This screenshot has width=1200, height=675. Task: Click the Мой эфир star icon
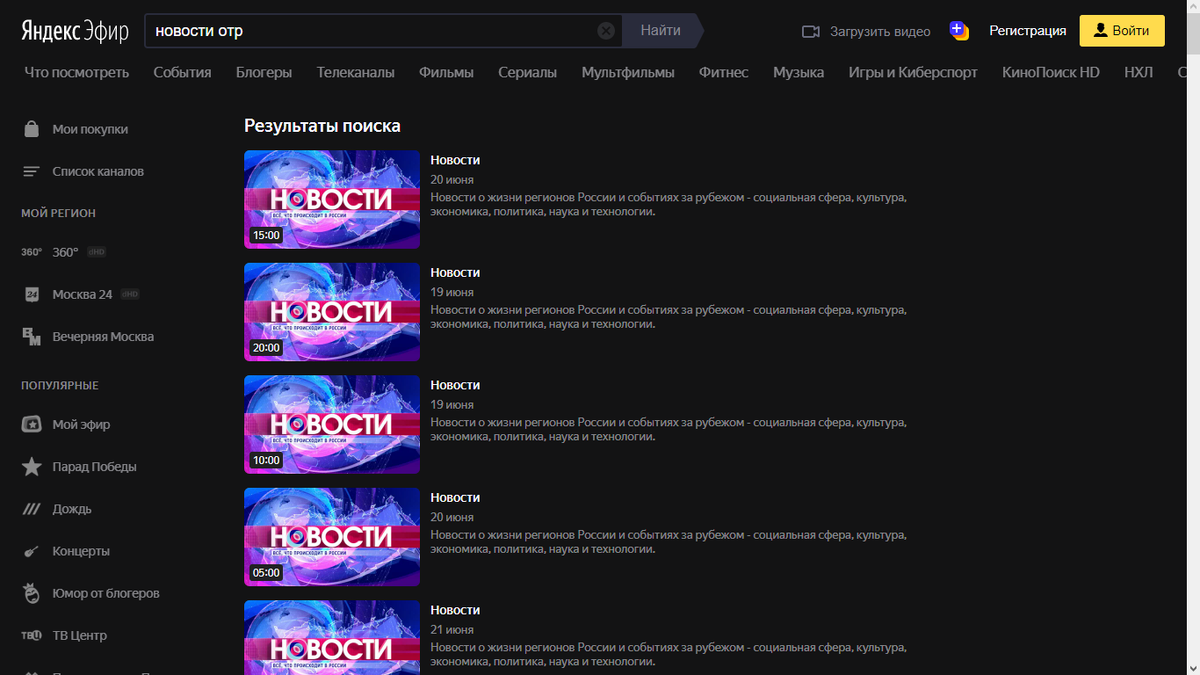[x=32, y=424]
